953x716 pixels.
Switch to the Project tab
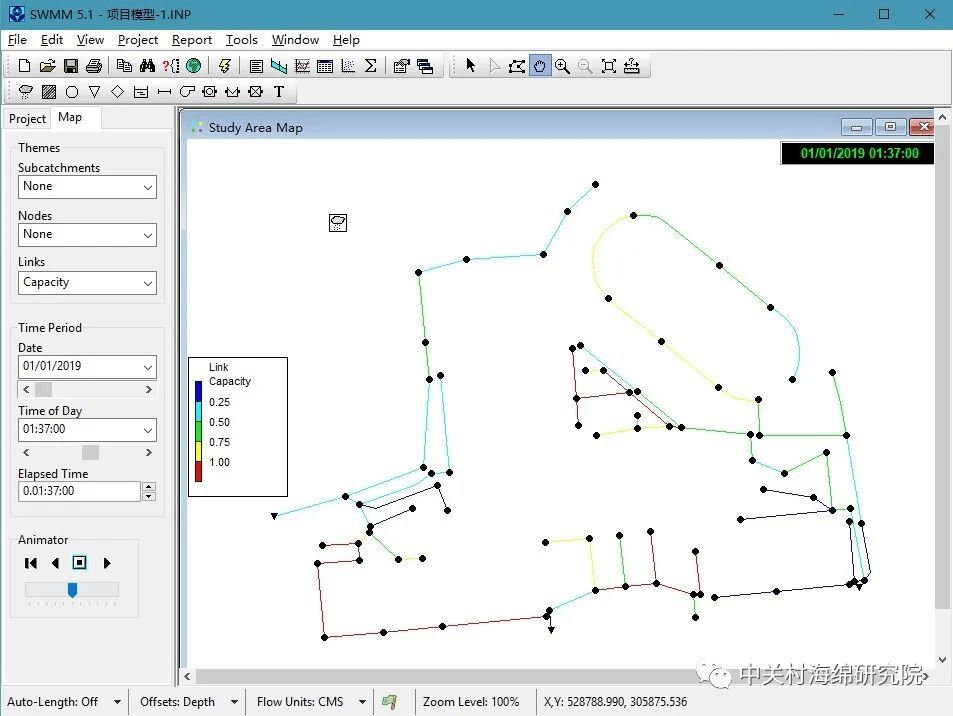click(x=27, y=118)
